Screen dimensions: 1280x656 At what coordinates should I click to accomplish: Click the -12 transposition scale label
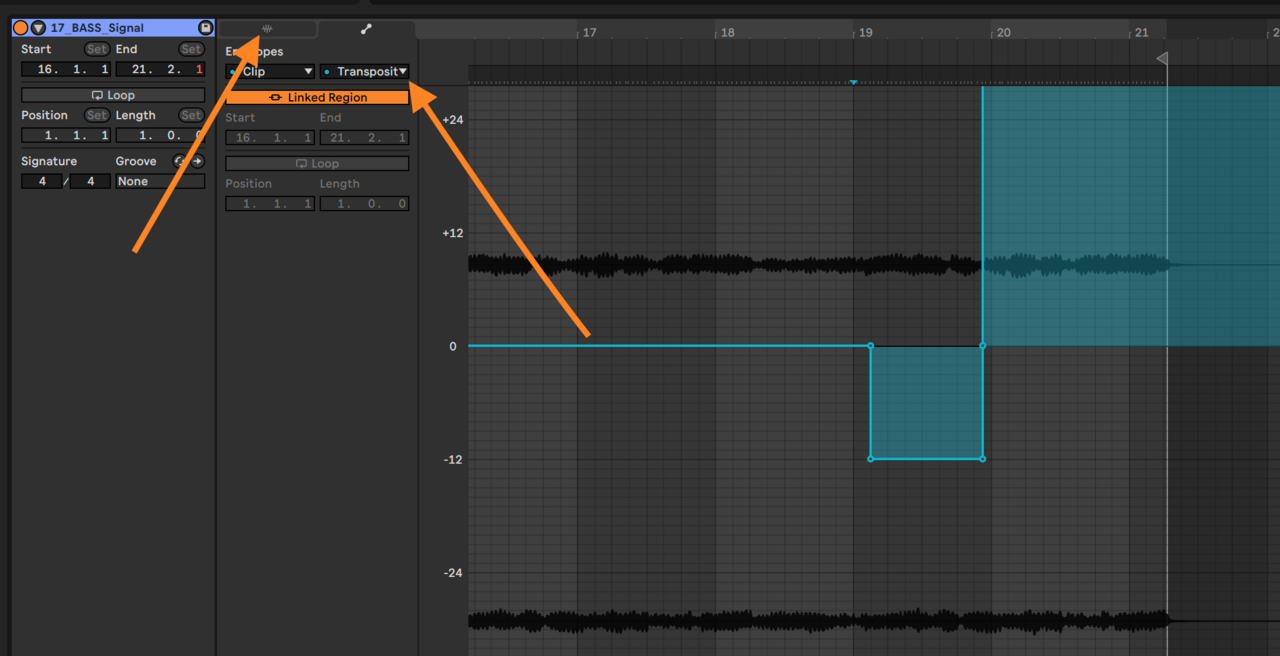[x=453, y=459]
